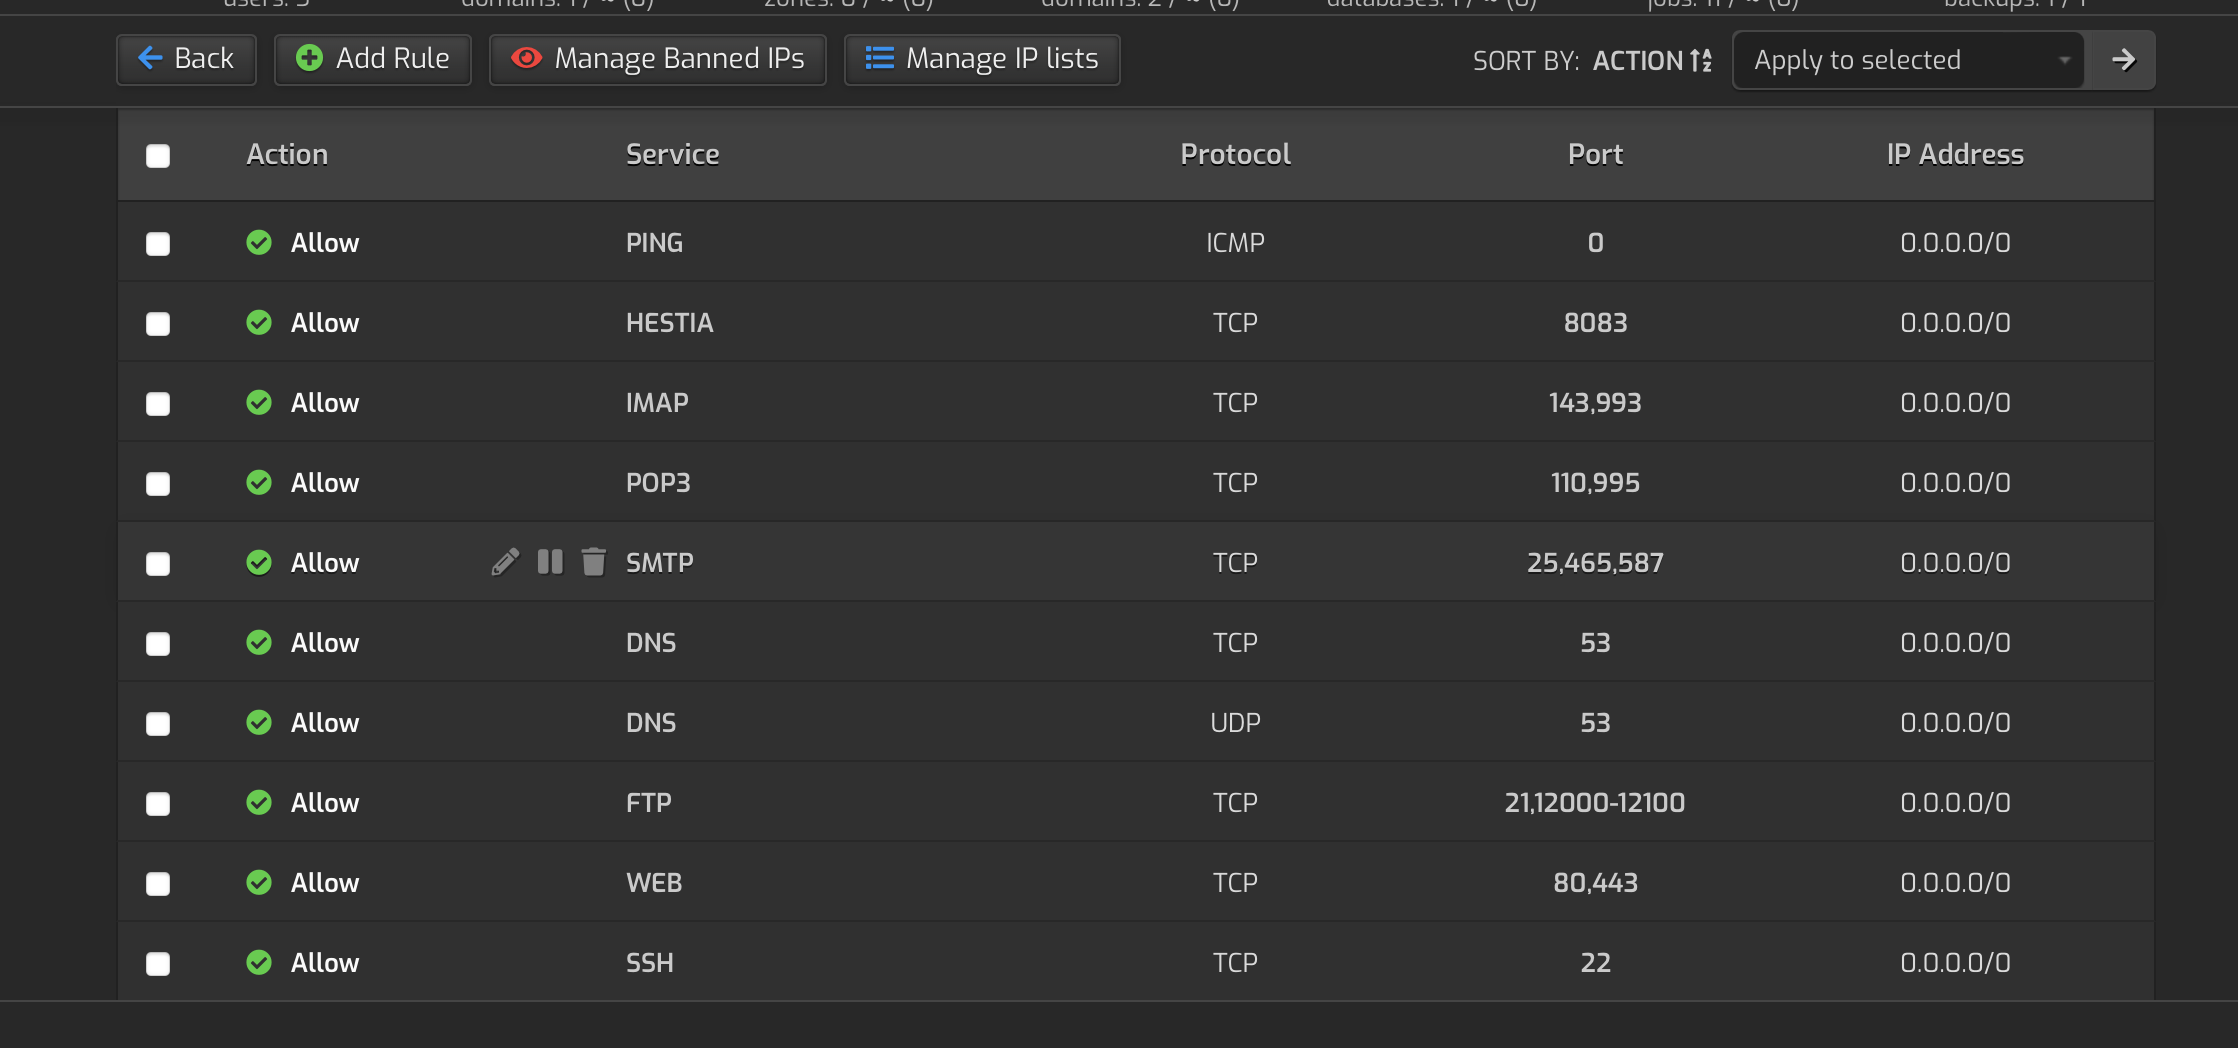Toggle the select-all checkbox in table header
Image resolution: width=2238 pixels, height=1048 pixels.
(158, 156)
